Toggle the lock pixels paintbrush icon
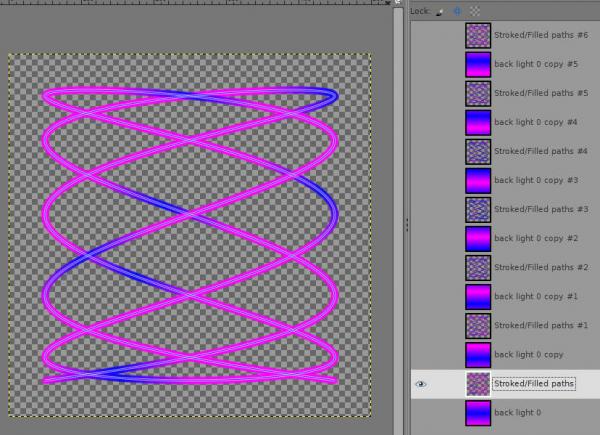Screen dimensions: 600x435 click(x=440, y=11)
